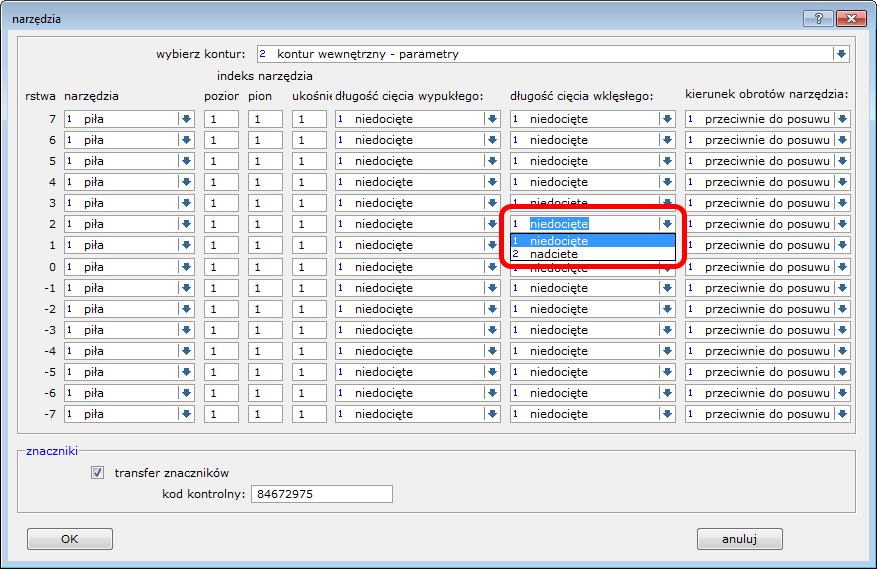Click arrow of layer -1 wypukłego cutting combo
The width and height of the screenshot is (877, 569).
pos(492,288)
